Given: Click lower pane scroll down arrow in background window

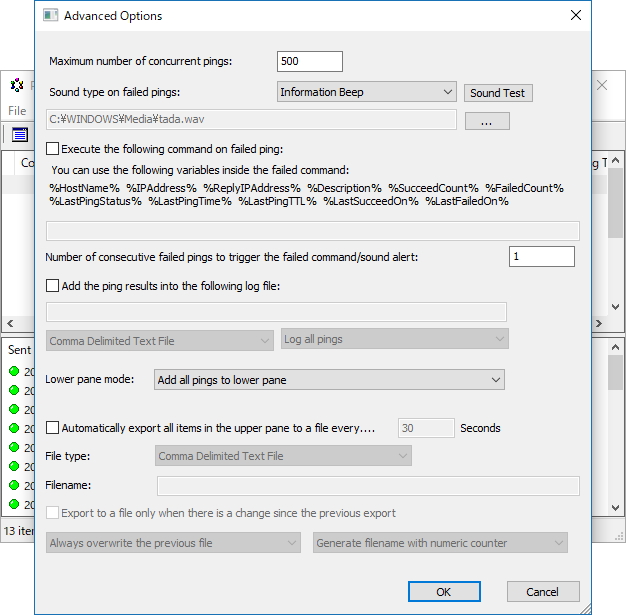Looking at the screenshot, I should pyautogui.click(x=615, y=508).
